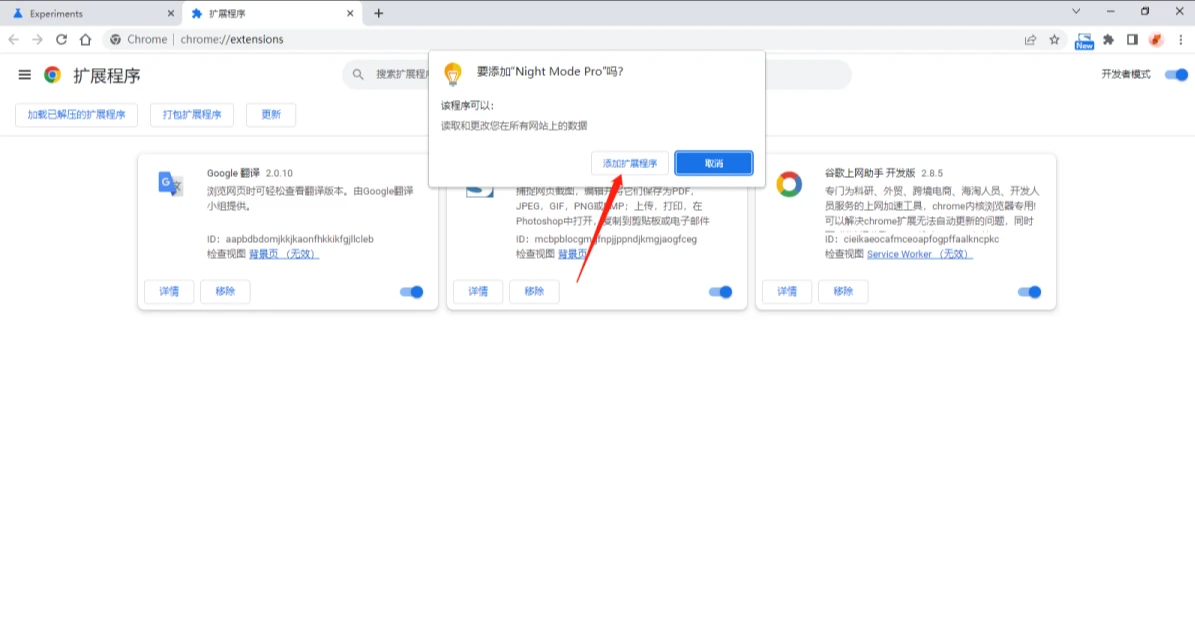Click version number 2.0.10
The image size is (1195, 640).
[x=279, y=174]
